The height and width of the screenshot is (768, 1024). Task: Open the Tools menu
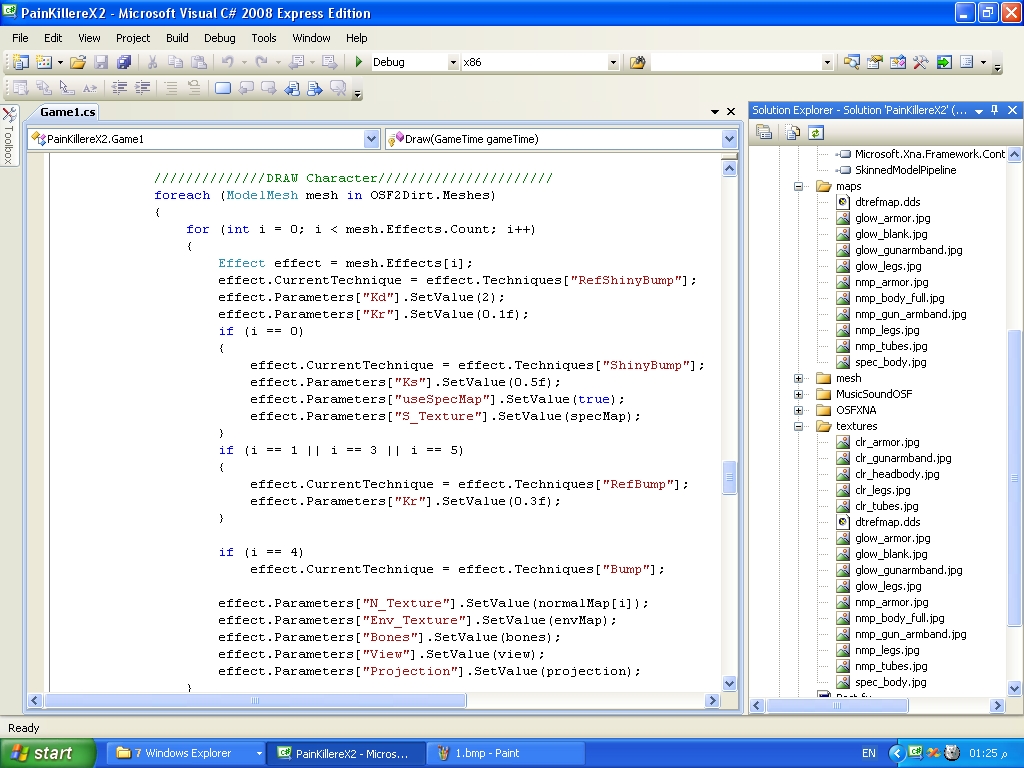264,38
